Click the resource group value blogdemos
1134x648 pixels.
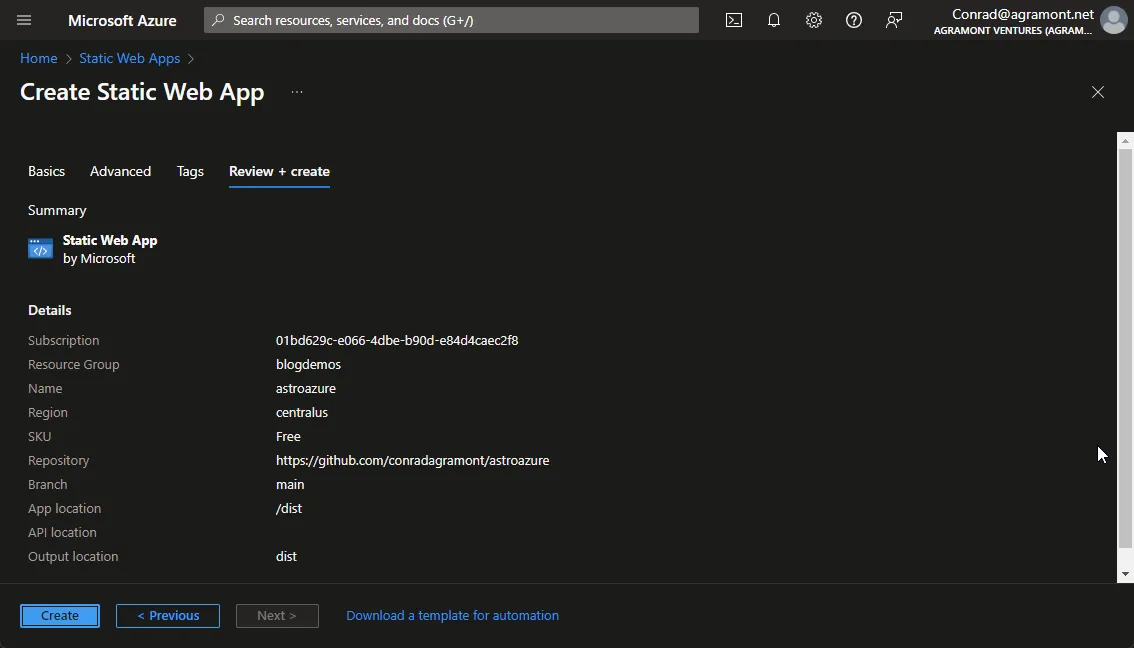coord(308,364)
